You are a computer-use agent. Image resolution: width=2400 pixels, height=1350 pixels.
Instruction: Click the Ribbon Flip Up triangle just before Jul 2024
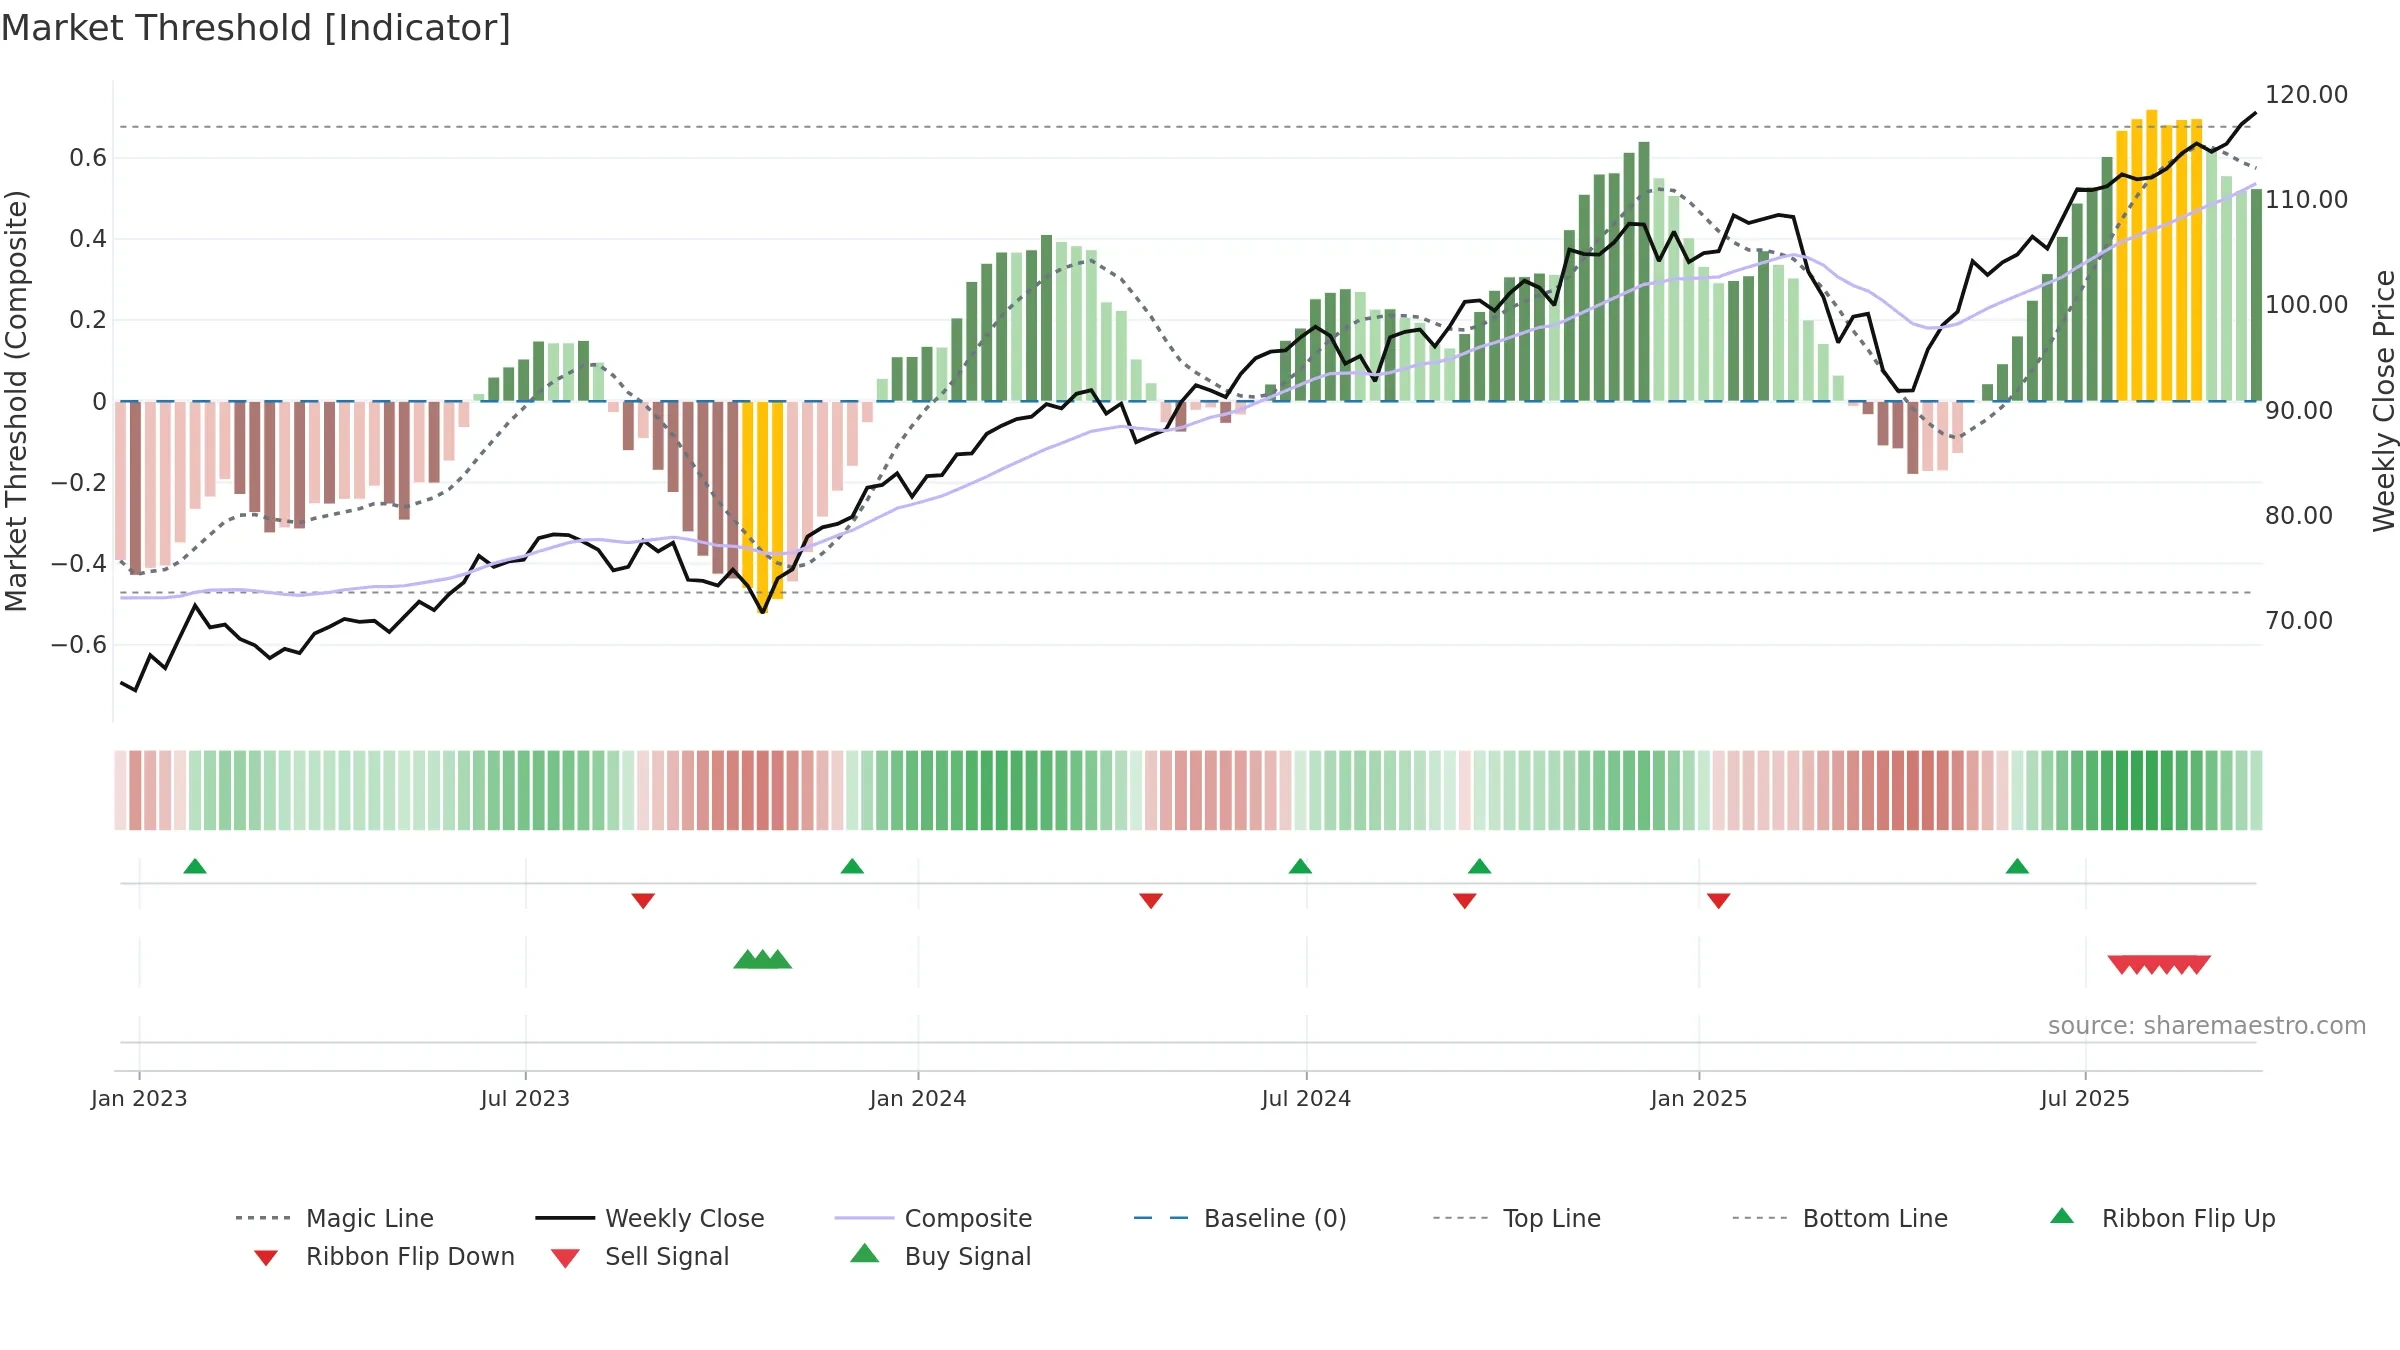[1300, 866]
